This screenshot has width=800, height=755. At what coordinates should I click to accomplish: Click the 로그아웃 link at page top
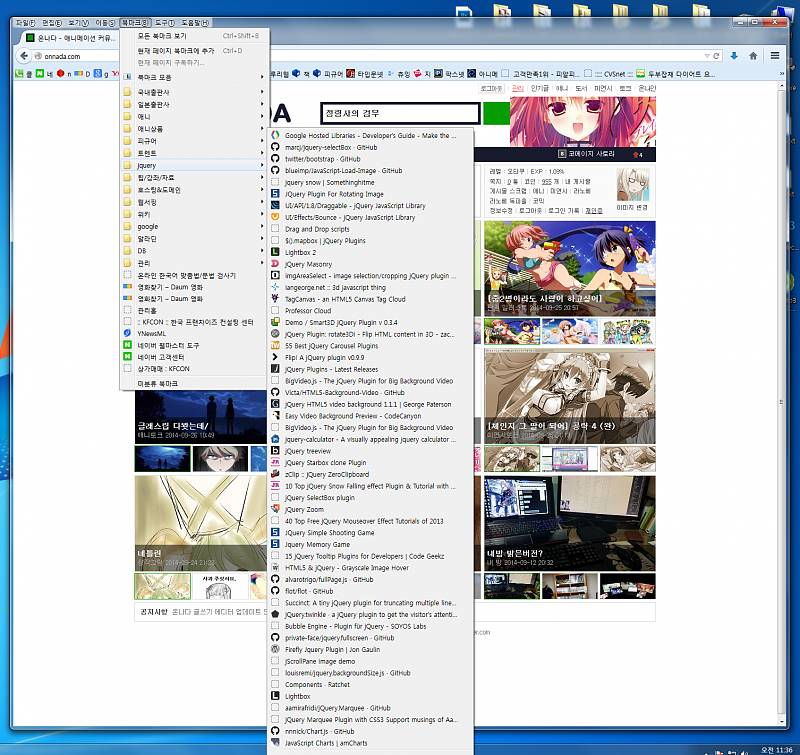pyautogui.click(x=491, y=89)
